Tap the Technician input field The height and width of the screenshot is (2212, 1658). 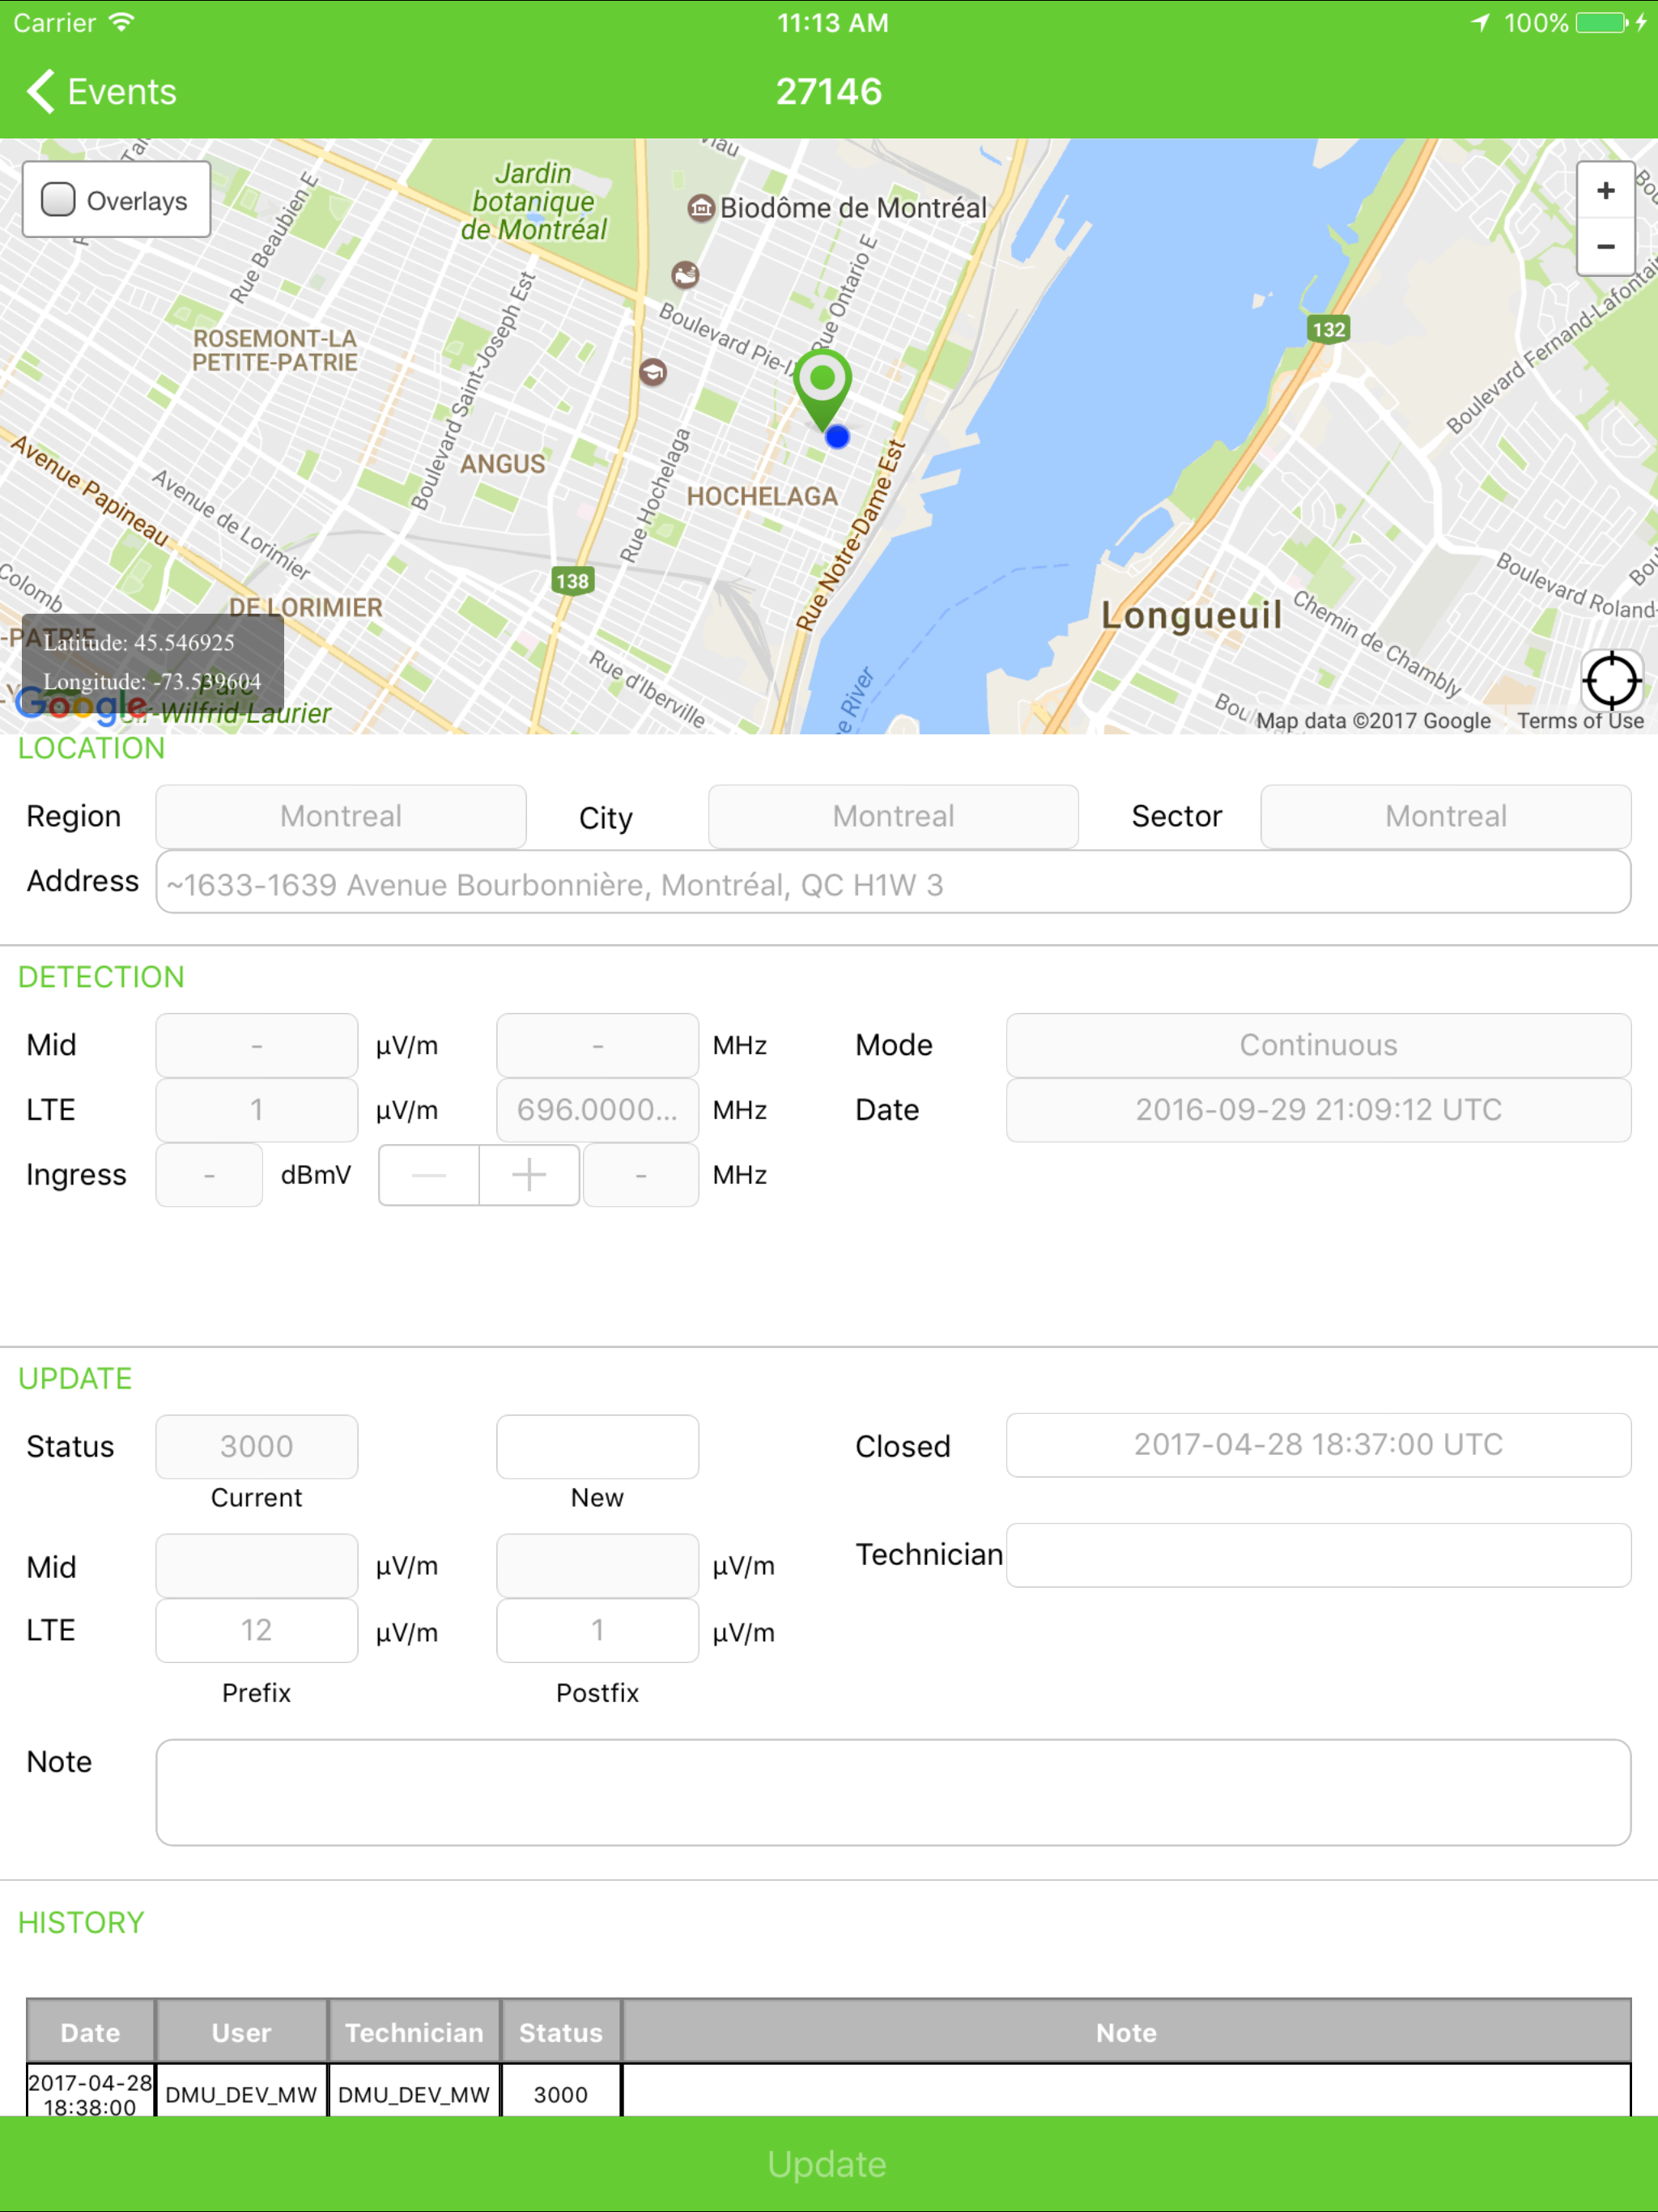click(1317, 1555)
